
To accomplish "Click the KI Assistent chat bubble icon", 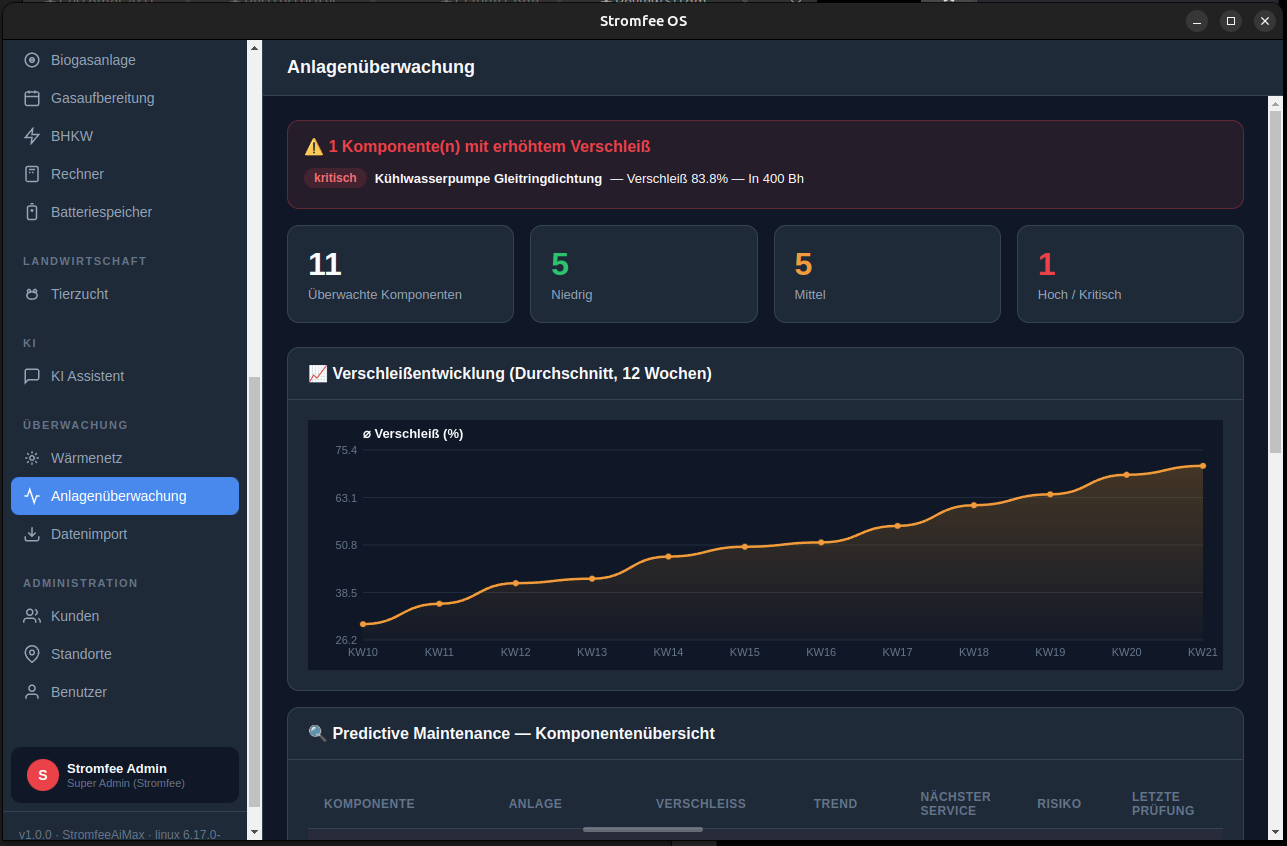I will pyautogui.click(x=32, y=376).
